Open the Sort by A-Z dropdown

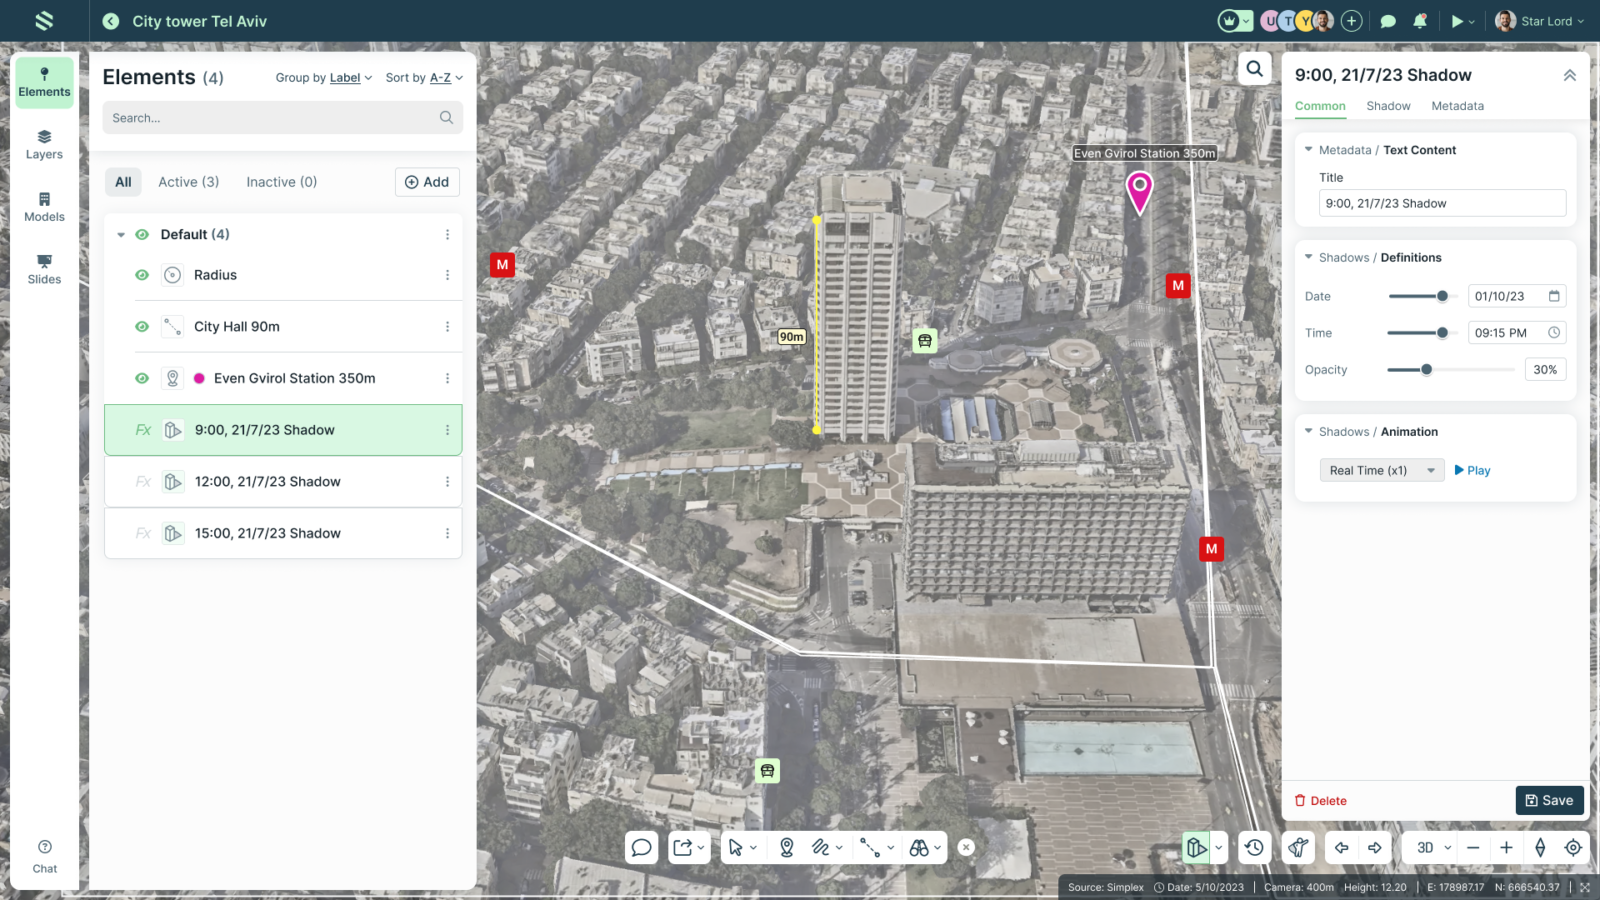[424, 78]
